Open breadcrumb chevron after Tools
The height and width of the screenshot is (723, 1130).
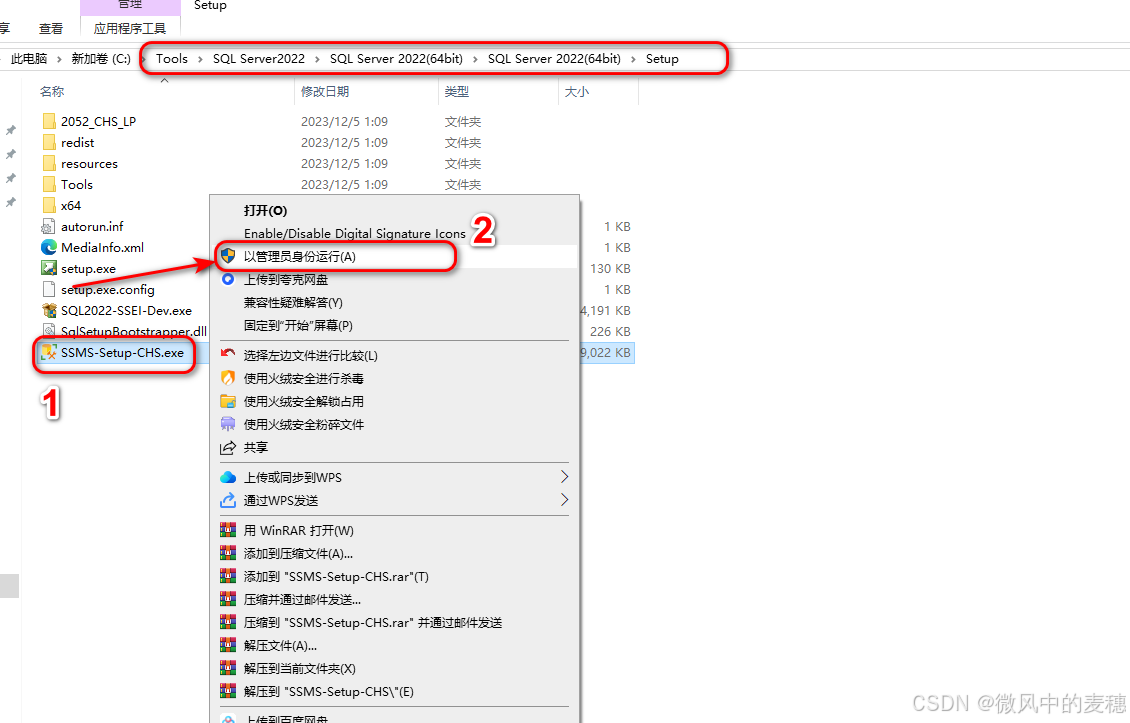click(200, 58)
